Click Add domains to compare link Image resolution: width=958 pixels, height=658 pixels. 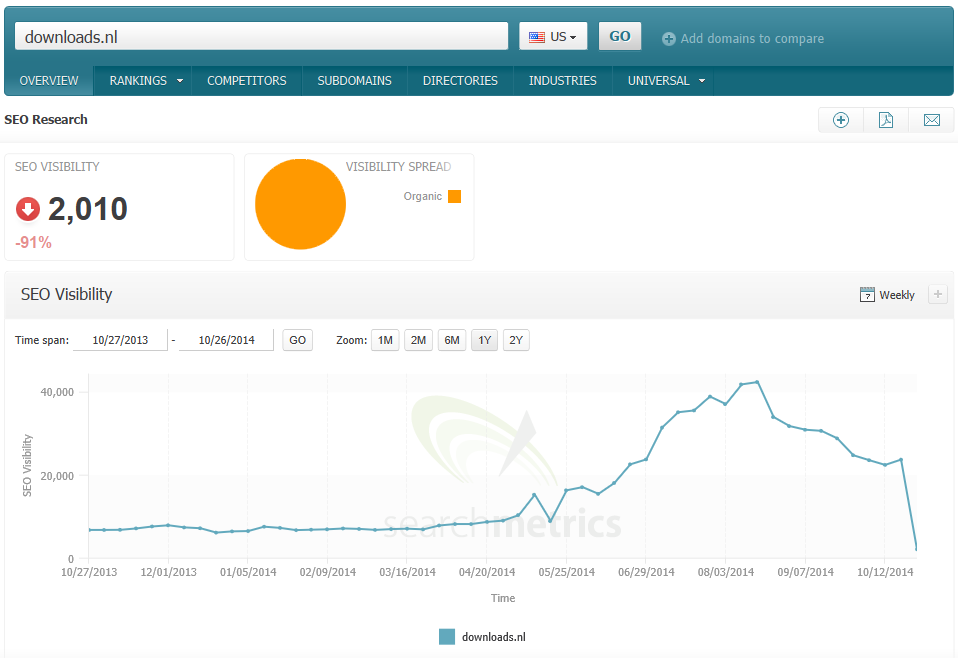coord(752,38)
